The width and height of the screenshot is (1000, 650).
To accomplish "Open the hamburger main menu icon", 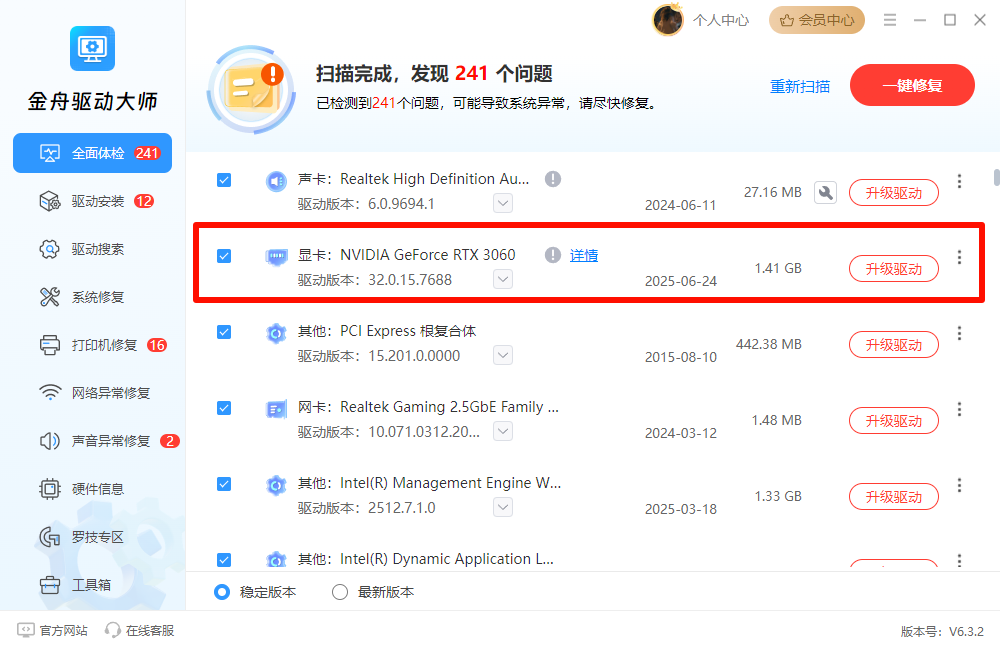I will [890, 20].
